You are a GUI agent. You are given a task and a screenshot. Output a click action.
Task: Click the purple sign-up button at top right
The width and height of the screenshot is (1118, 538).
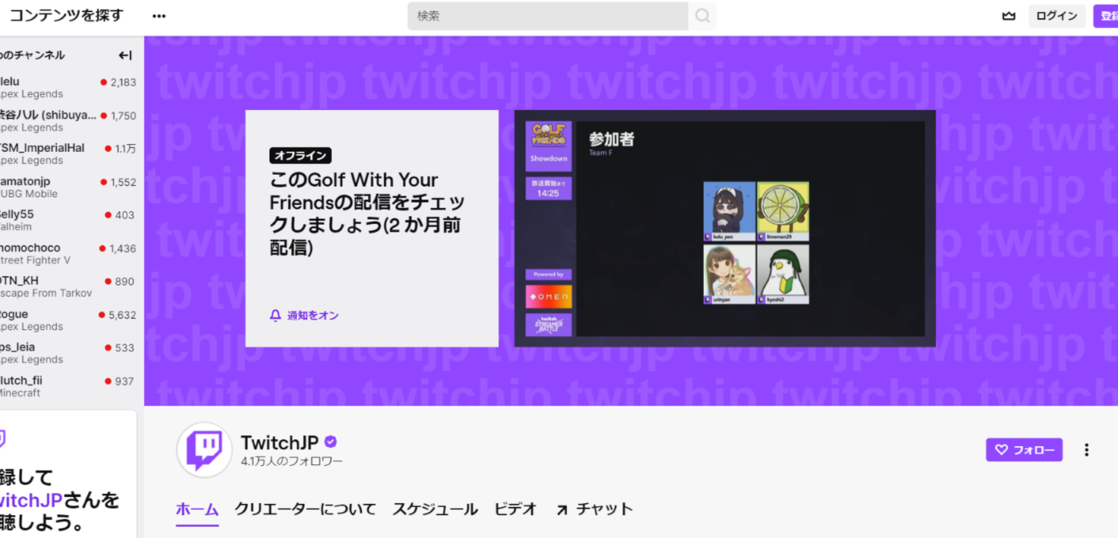coord(1106,16)
